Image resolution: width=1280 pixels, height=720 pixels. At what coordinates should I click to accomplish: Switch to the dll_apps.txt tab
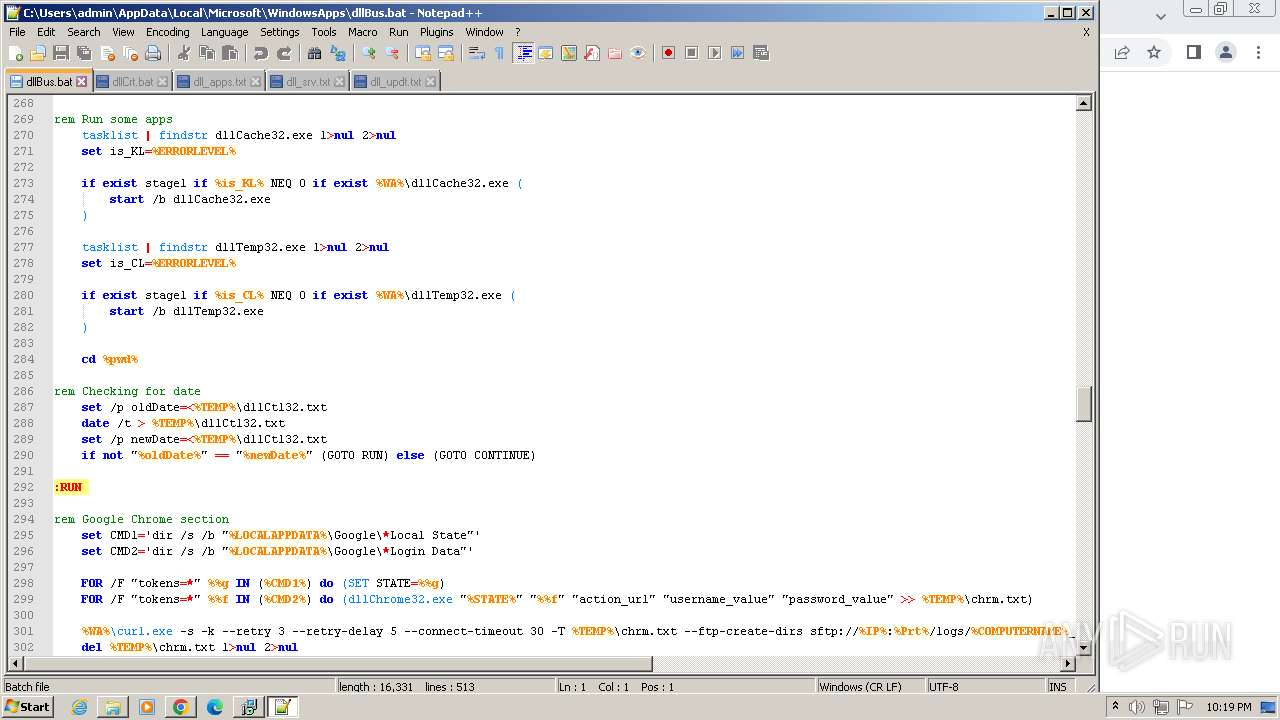point(218,82)
